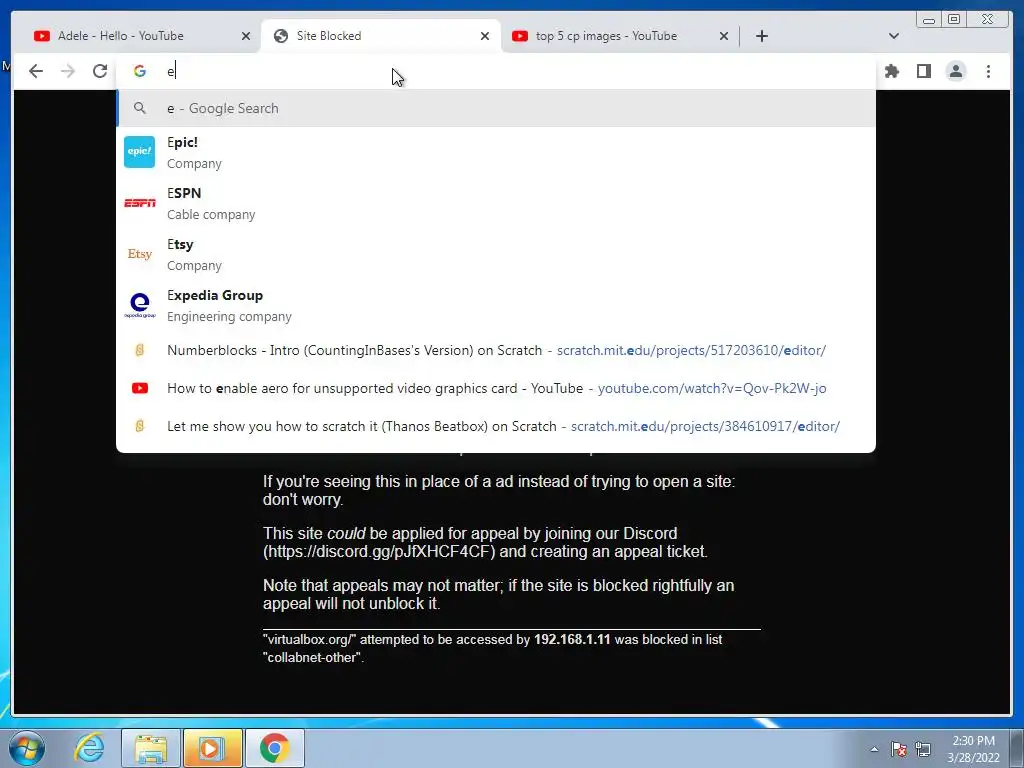Click the Etsy logo thumbnail
1024x768 pixels.
140,254
